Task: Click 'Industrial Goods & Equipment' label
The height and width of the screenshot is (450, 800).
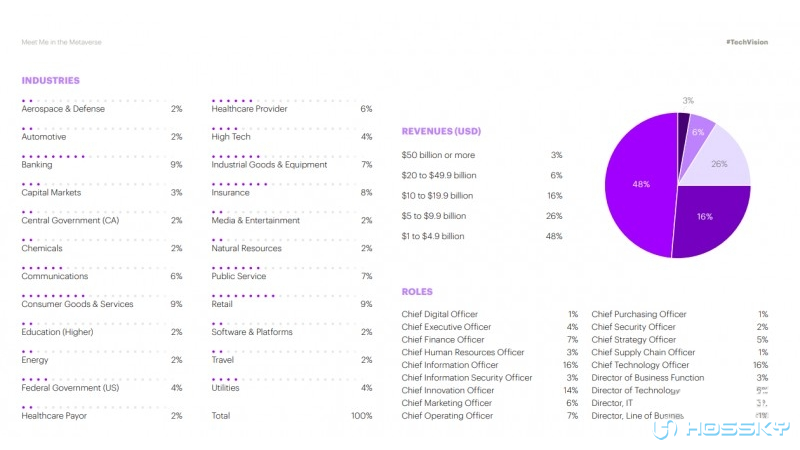Action: 269,165
